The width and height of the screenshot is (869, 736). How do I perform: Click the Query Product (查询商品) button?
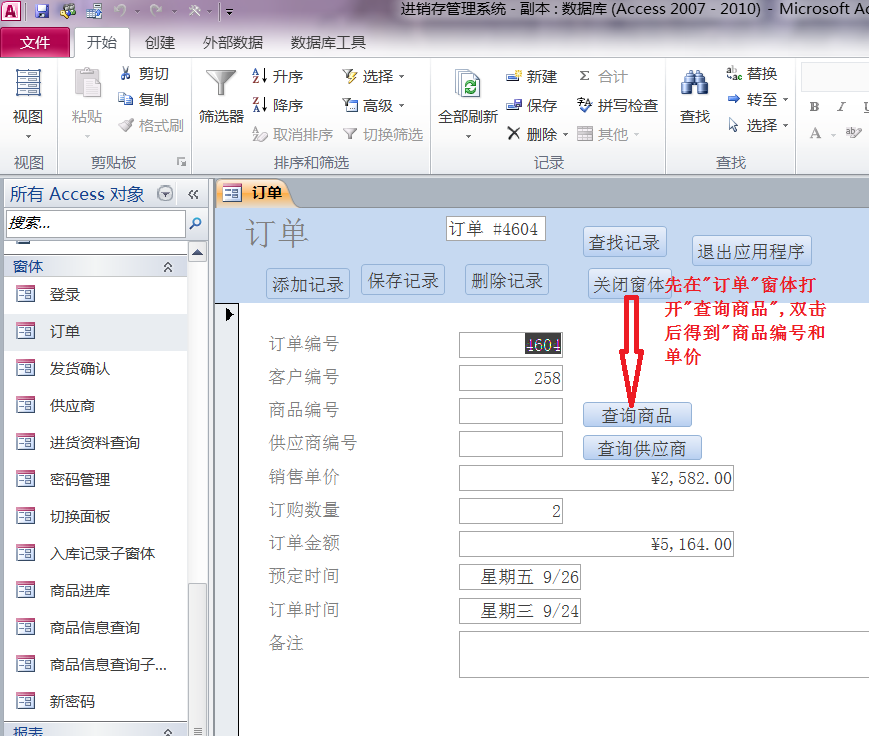click(x=636, y=415)
